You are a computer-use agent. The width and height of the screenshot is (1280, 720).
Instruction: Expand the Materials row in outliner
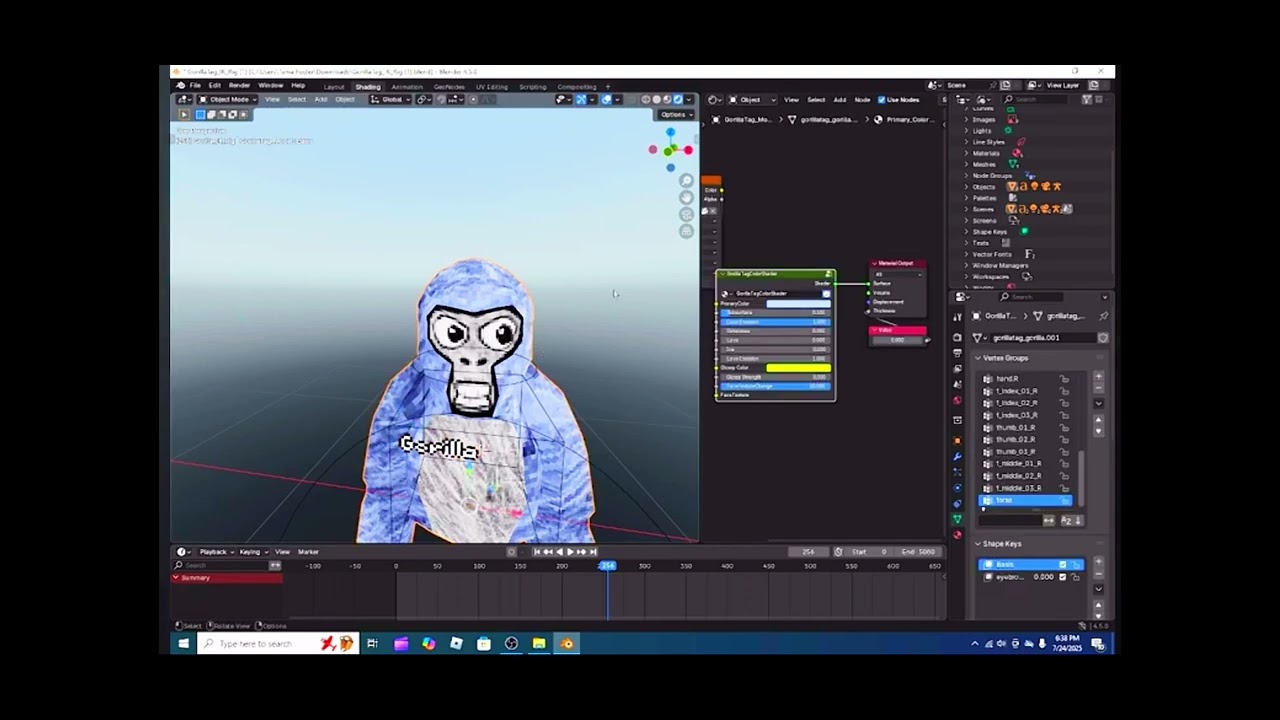[x=966, y=153]
